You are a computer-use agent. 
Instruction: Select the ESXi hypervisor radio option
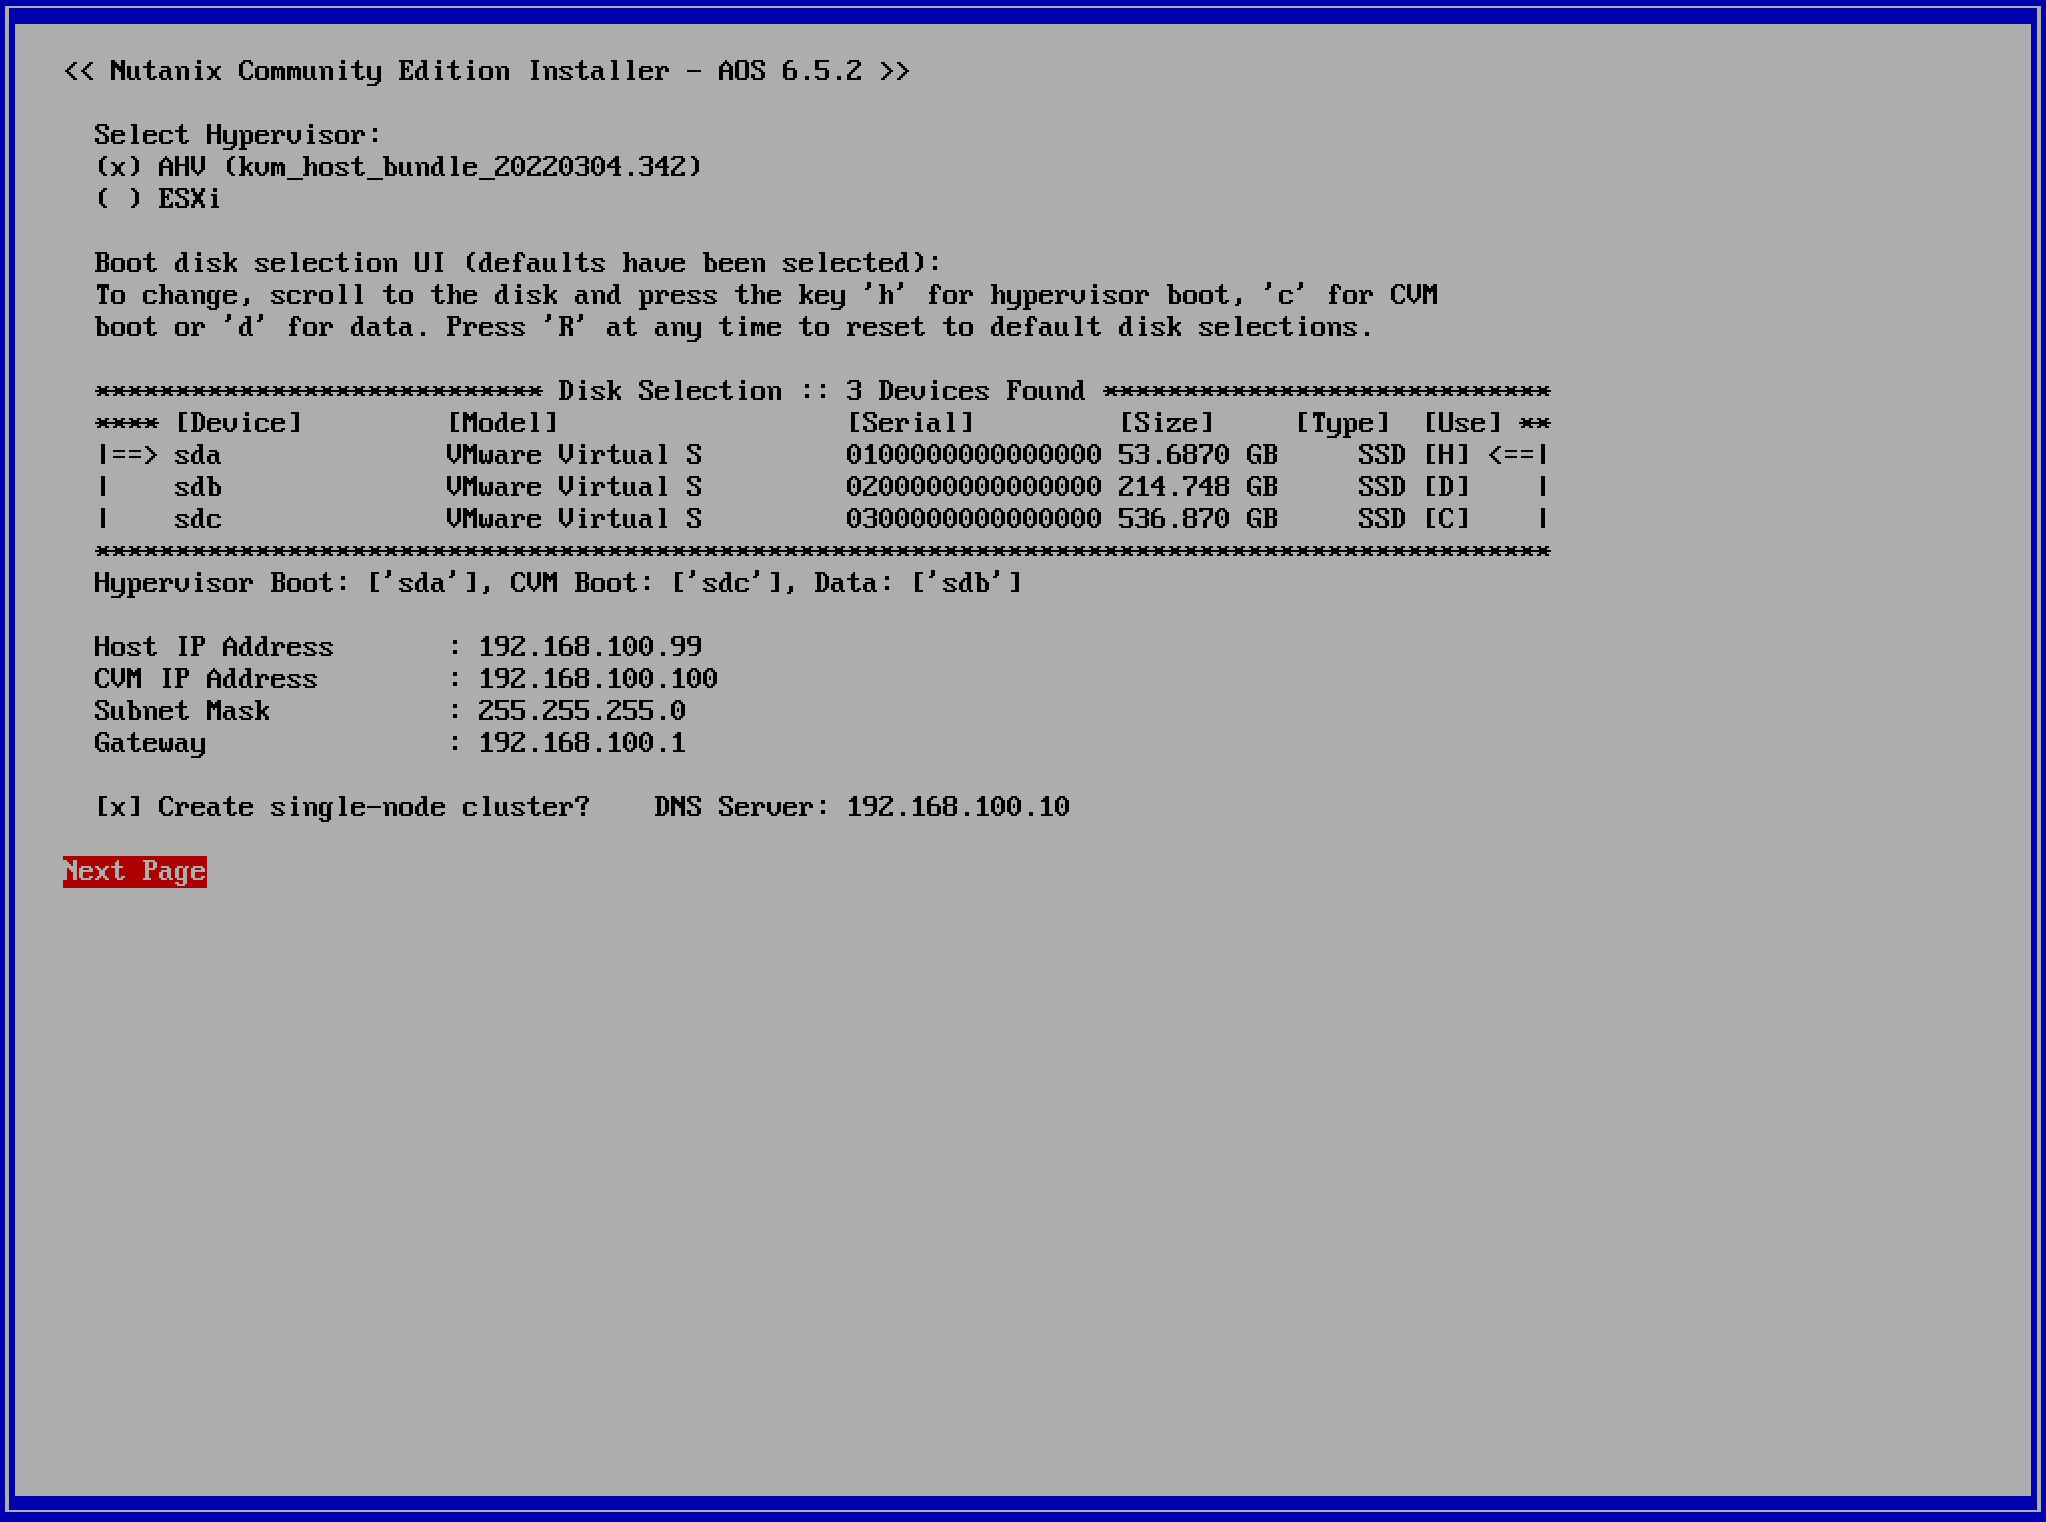point(119,199)
